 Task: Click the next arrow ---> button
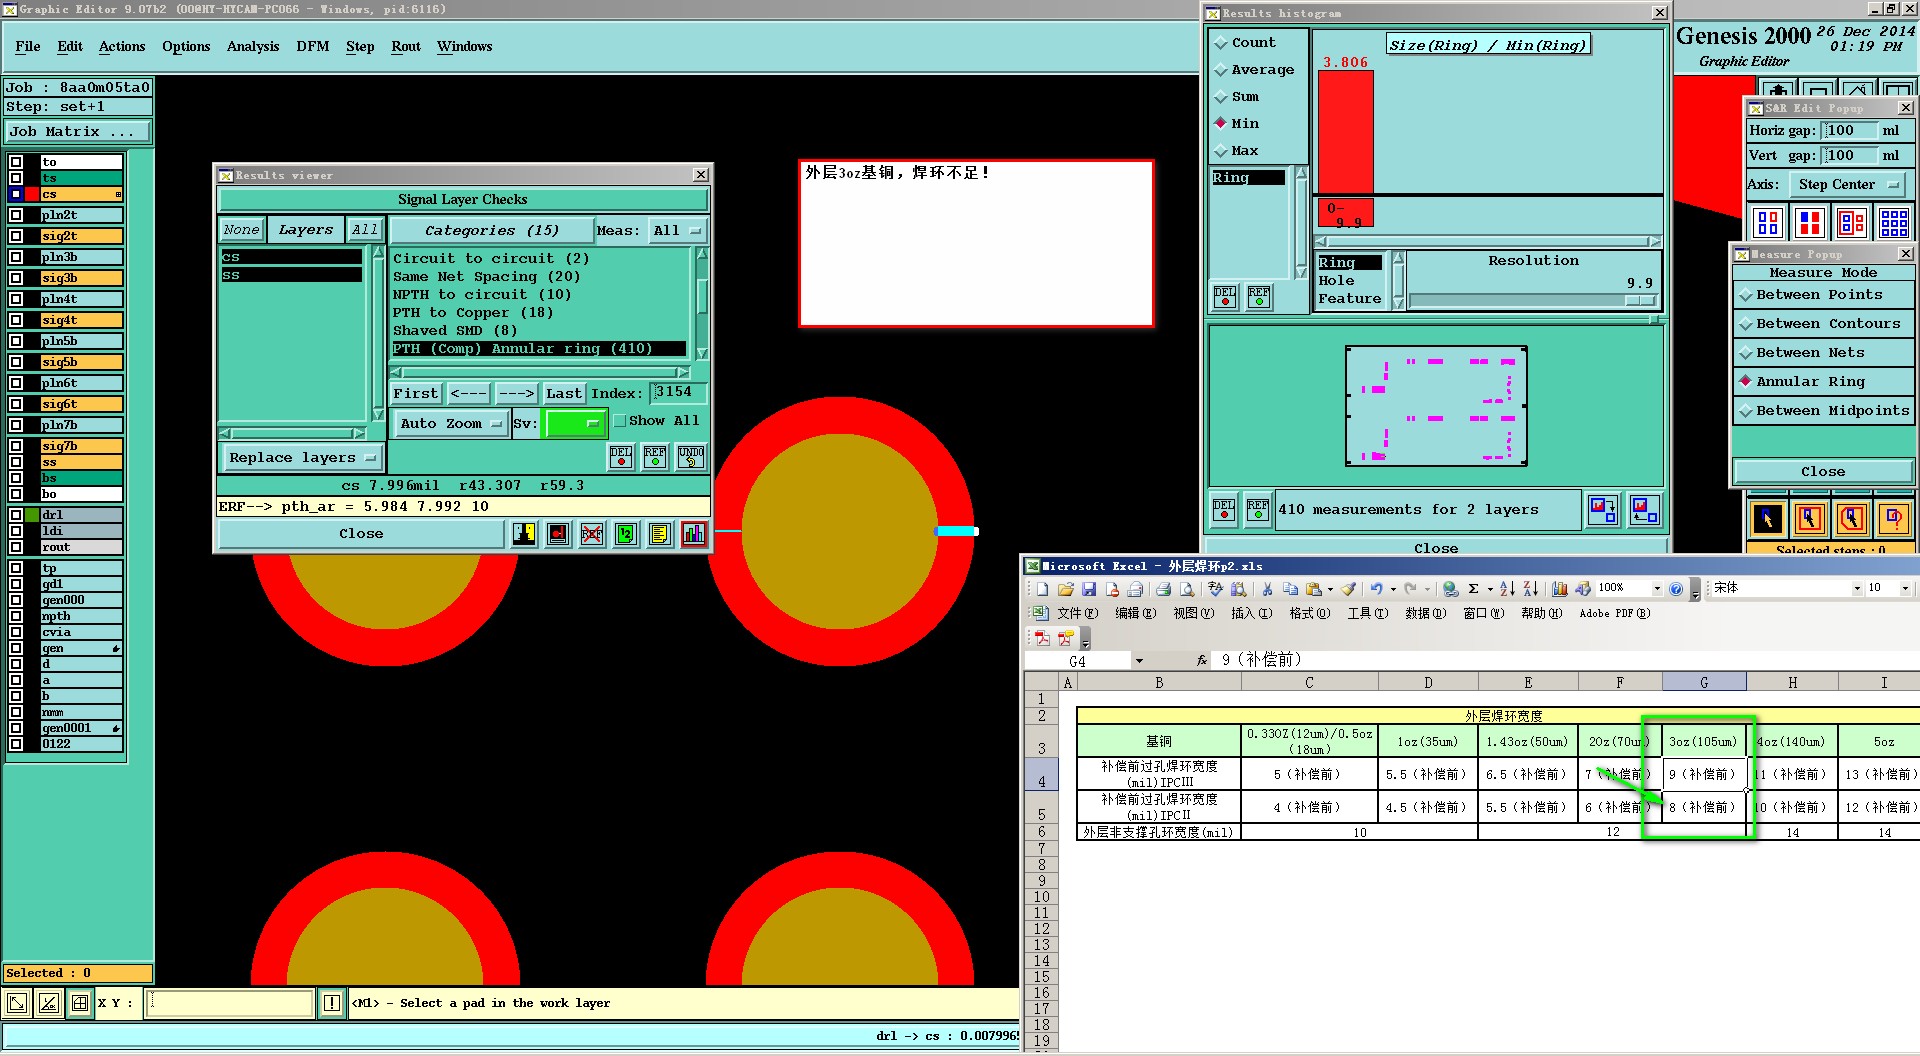516,394
